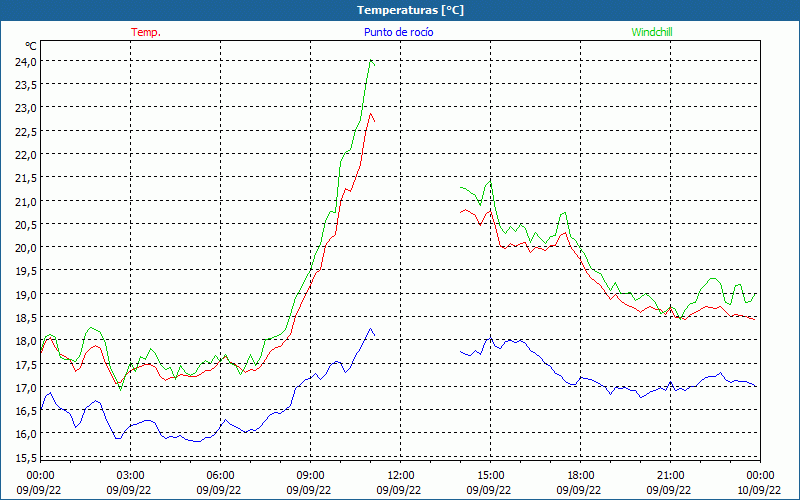Click the 20,0 y-axis value
Image resolution: width=800 pixels, height=500 pixels.
(26, 248)
